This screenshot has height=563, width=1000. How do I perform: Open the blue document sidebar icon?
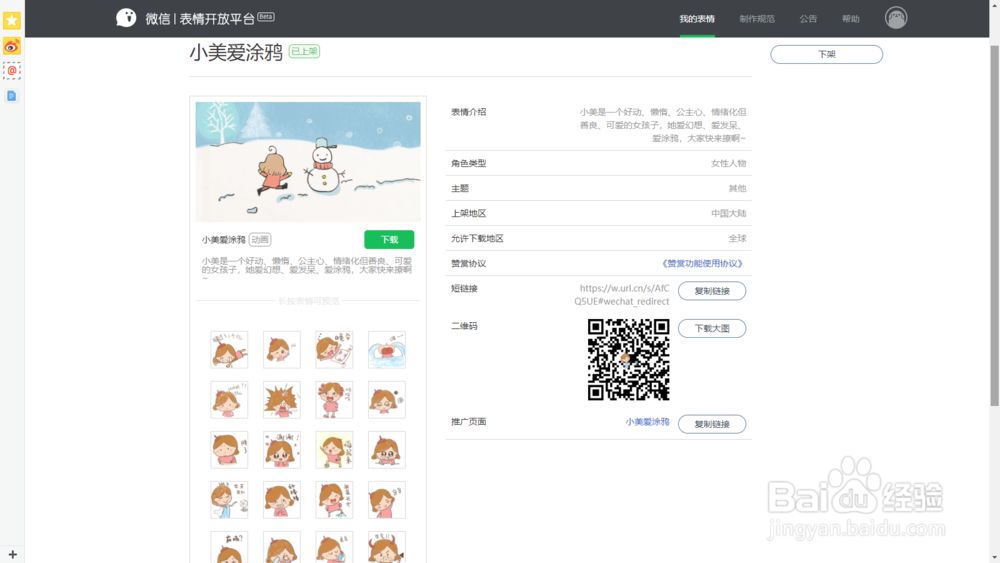11,96
